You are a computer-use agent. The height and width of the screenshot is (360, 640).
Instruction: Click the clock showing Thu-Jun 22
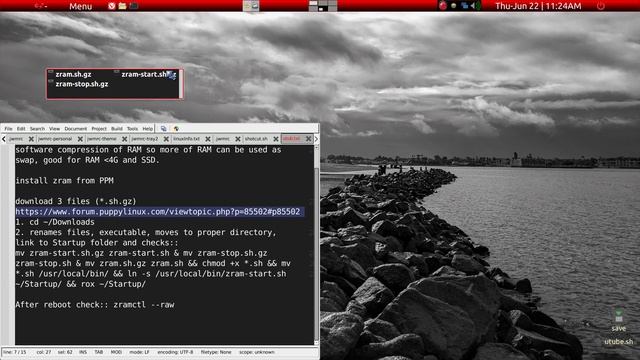(538, 6)
